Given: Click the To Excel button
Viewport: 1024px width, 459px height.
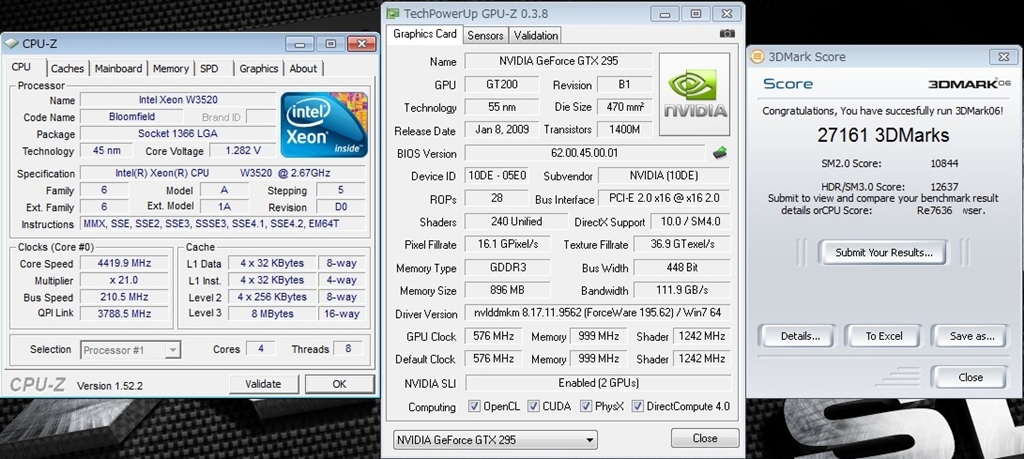Looking at the screenshot, I should coord(884,336).
